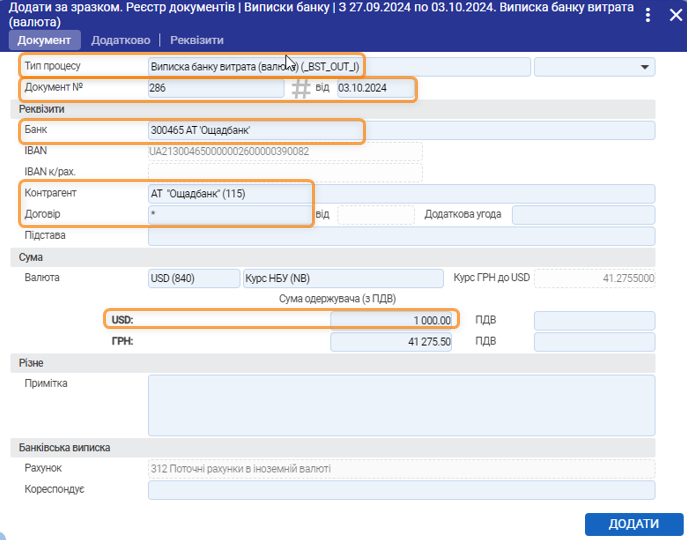Select the Документ tab
Screen dimensions: 687x540
pyautogui.click(x=44, y=40)
